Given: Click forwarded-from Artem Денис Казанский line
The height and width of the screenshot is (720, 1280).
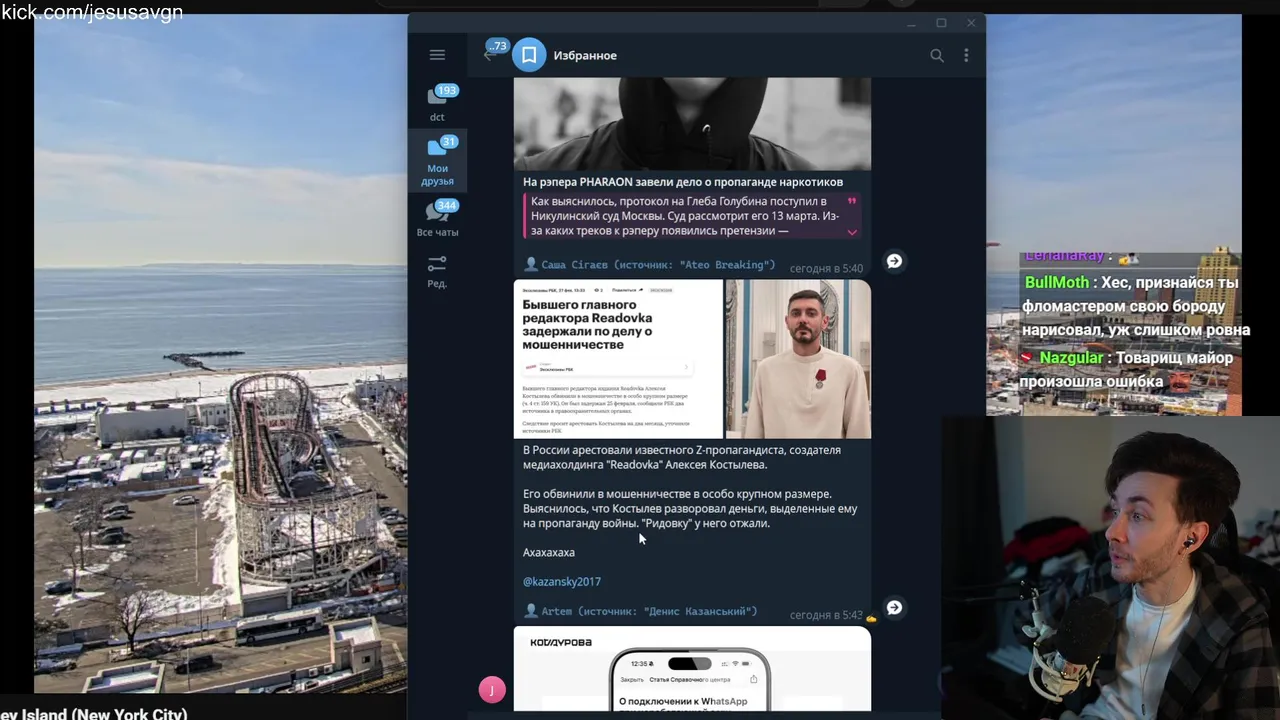Looking at the screenshot, I should pyautogui.click(x=641, y=611).
